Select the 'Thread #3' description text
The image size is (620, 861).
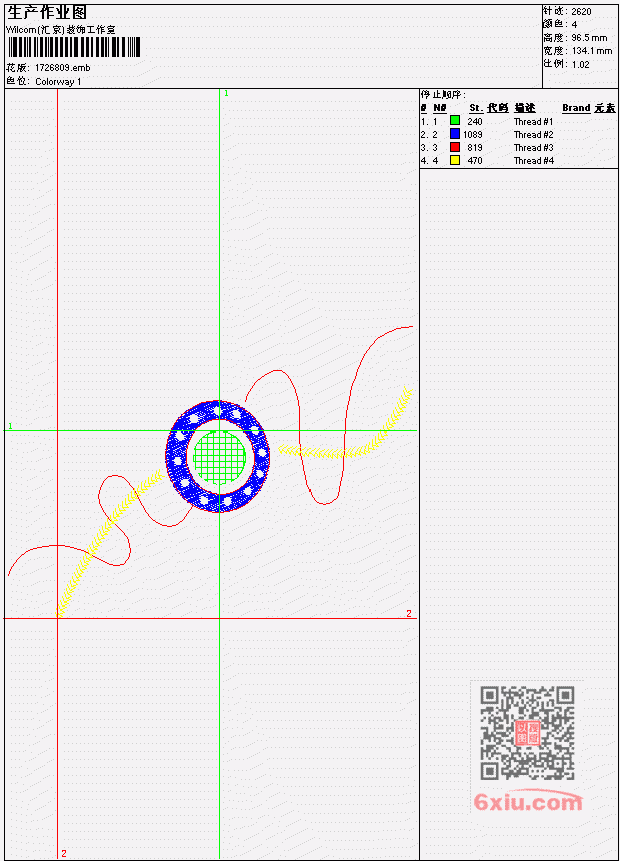coord(533,148)
